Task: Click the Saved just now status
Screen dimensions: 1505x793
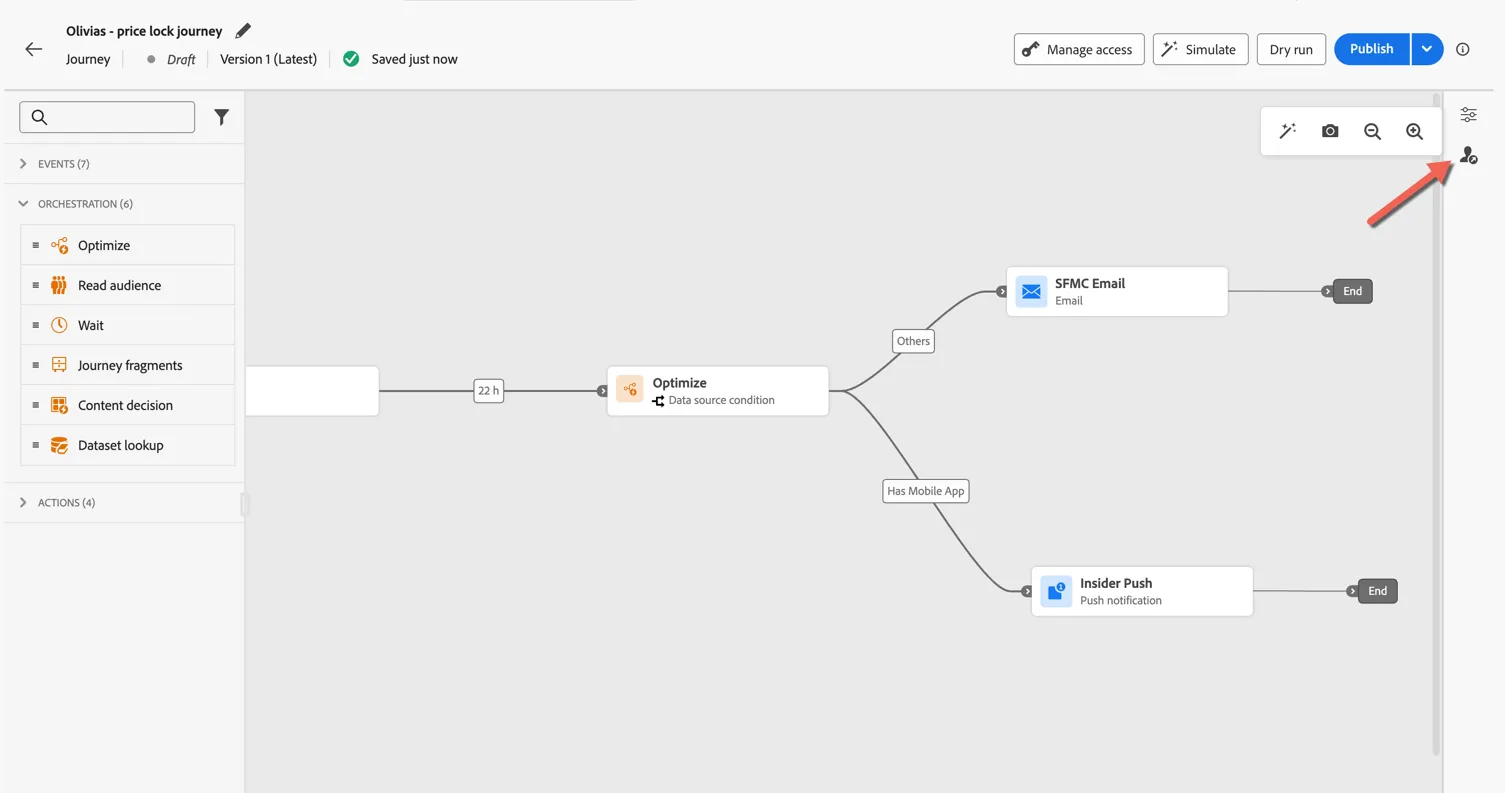Action: click(x=414, y=59)
